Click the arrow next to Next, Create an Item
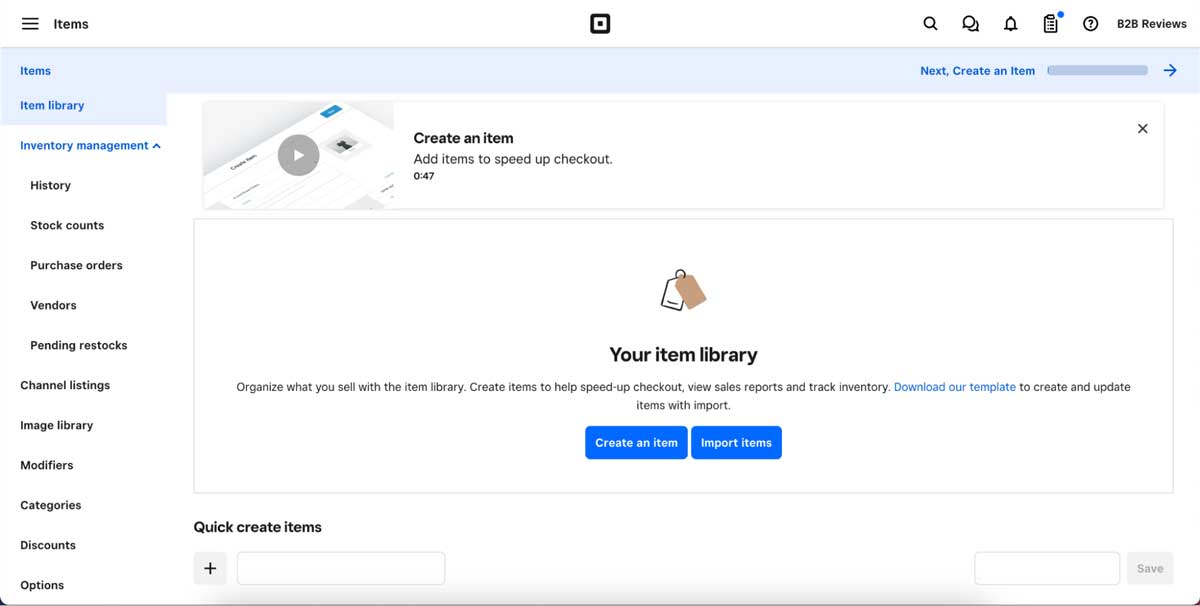The width and height of the screenshot is (1200, 606). 1170,70
